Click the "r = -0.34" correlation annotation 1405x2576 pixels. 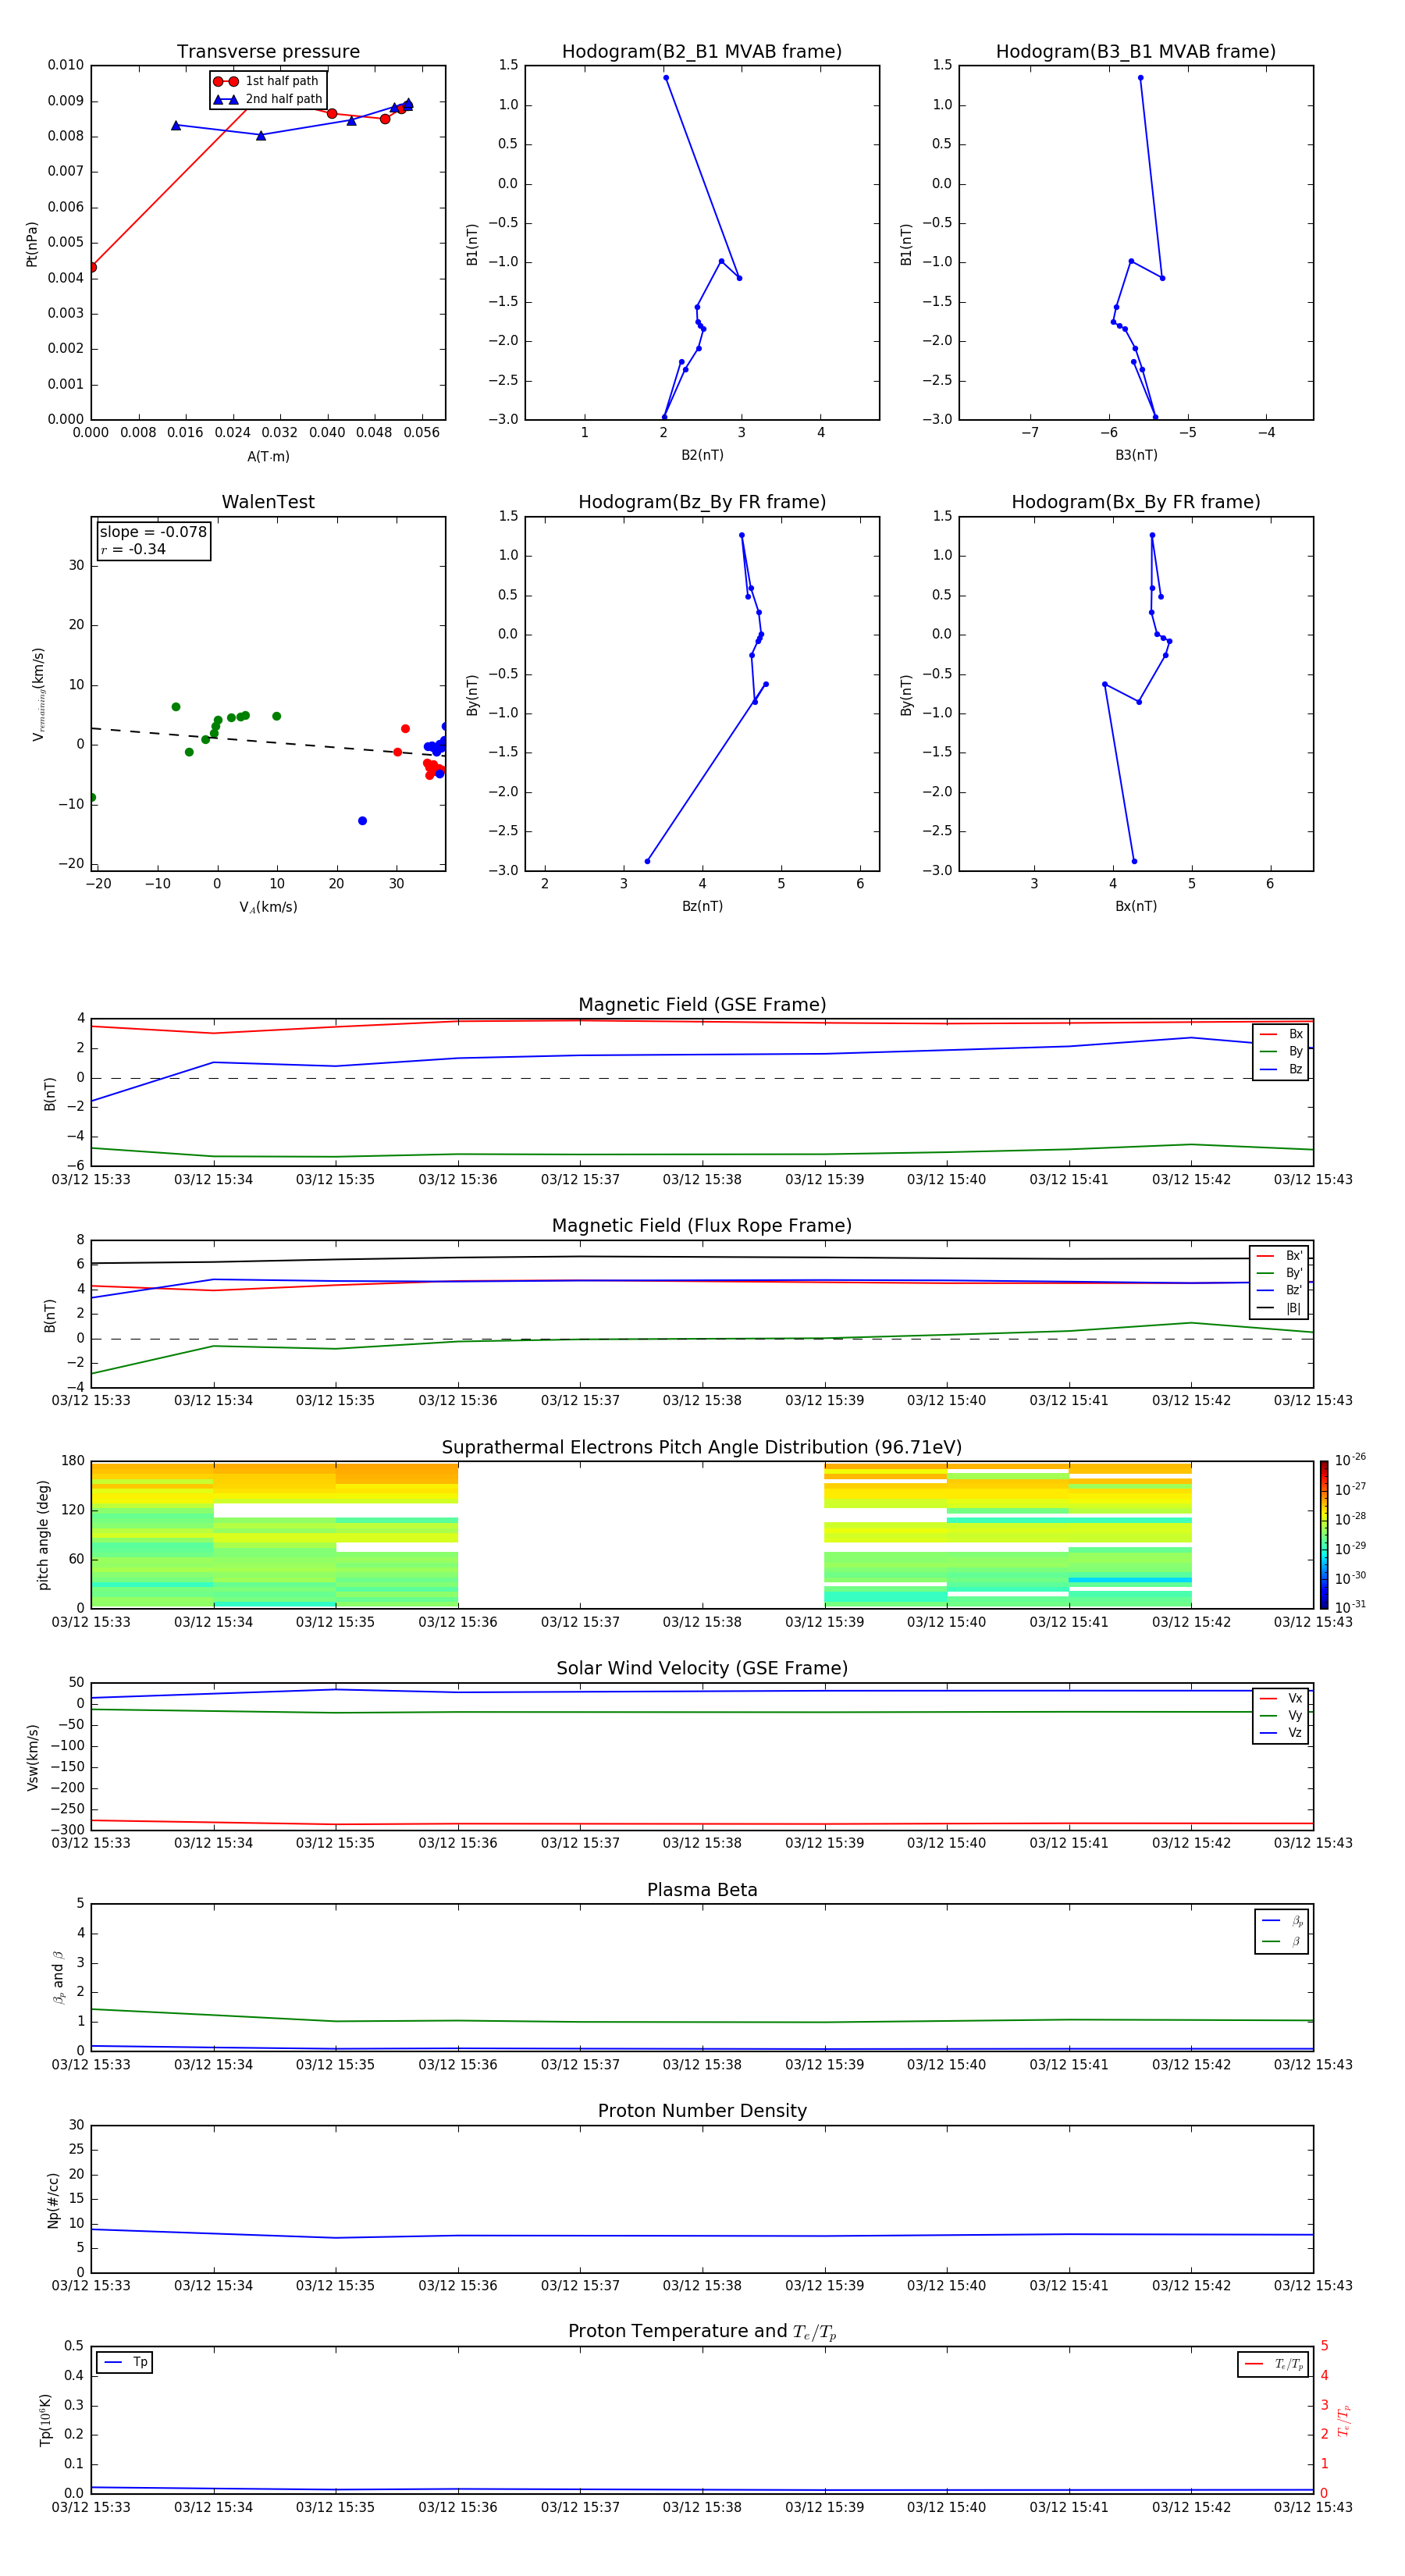pos(133,549)
